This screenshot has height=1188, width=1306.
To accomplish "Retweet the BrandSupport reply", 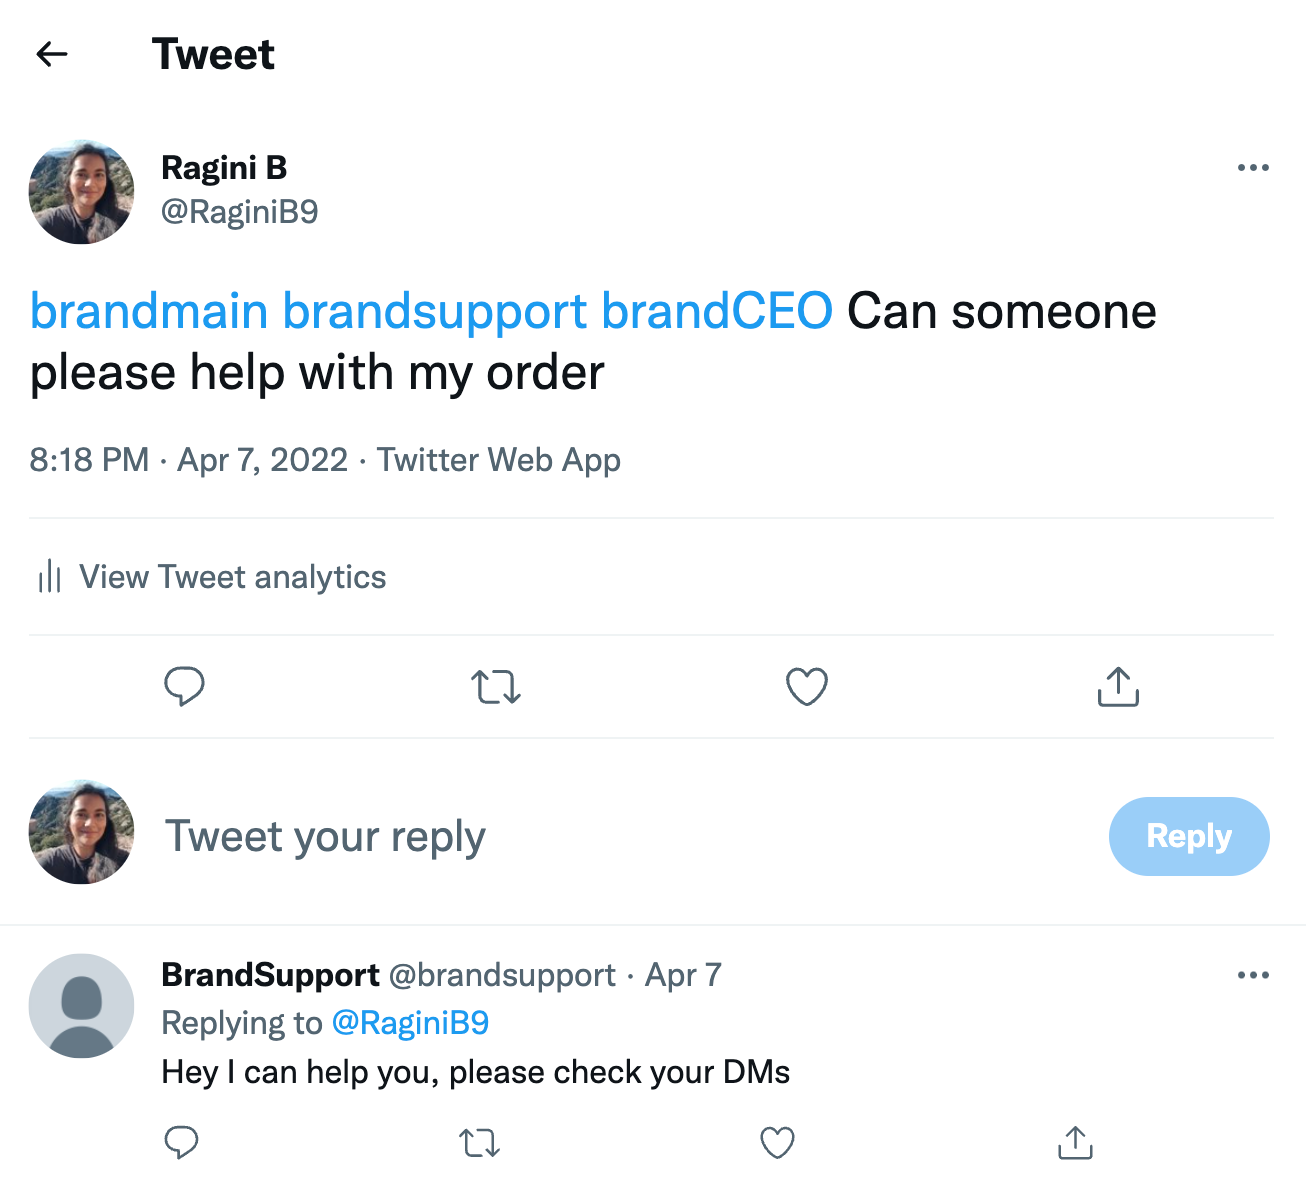I will click(479, 1142).
